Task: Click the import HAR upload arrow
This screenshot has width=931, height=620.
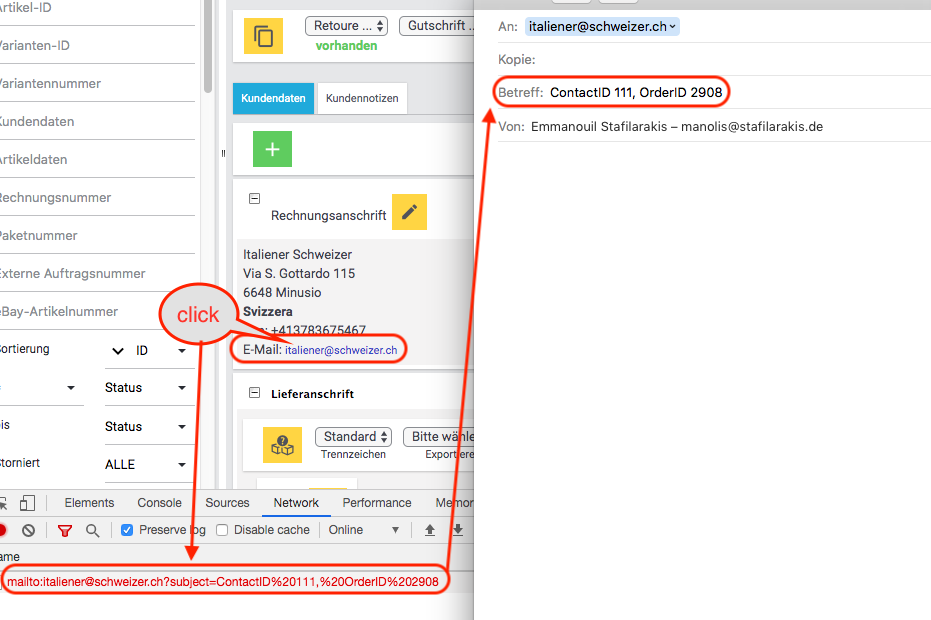Action: click(430, 530)
